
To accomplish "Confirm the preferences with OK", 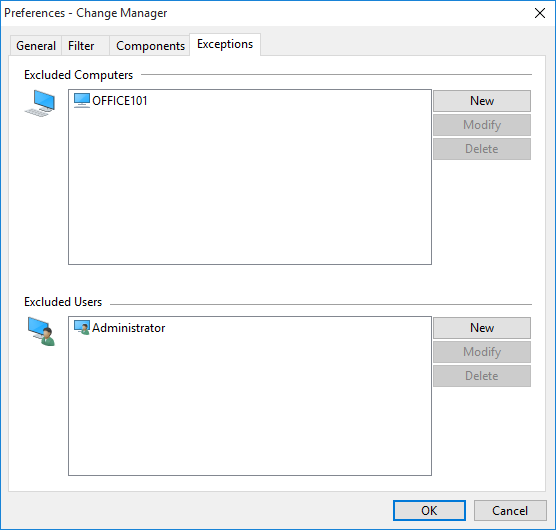I will pos(429,511).
